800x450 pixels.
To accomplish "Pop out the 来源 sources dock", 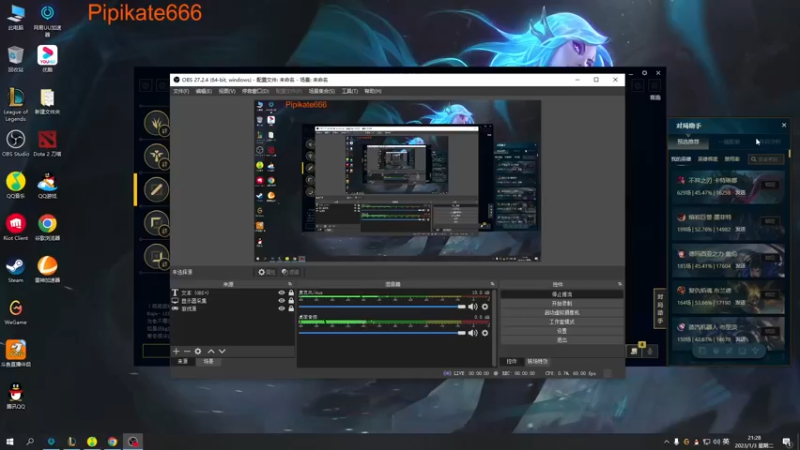I will tap(290, 284).
